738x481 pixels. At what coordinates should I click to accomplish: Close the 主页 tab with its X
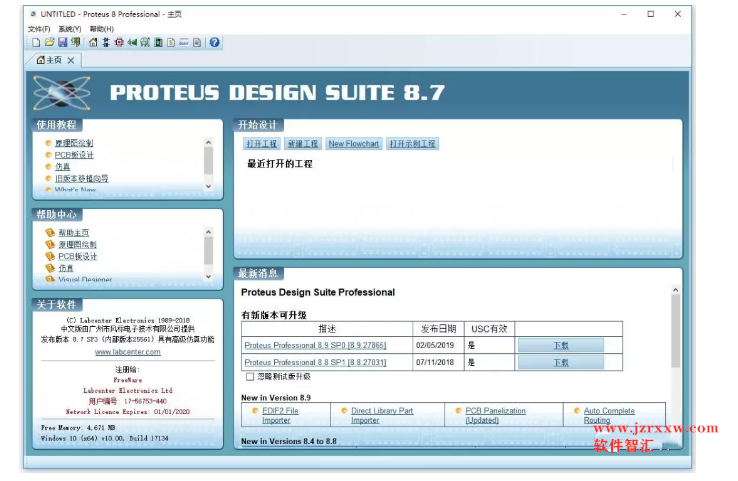point(71,60)
